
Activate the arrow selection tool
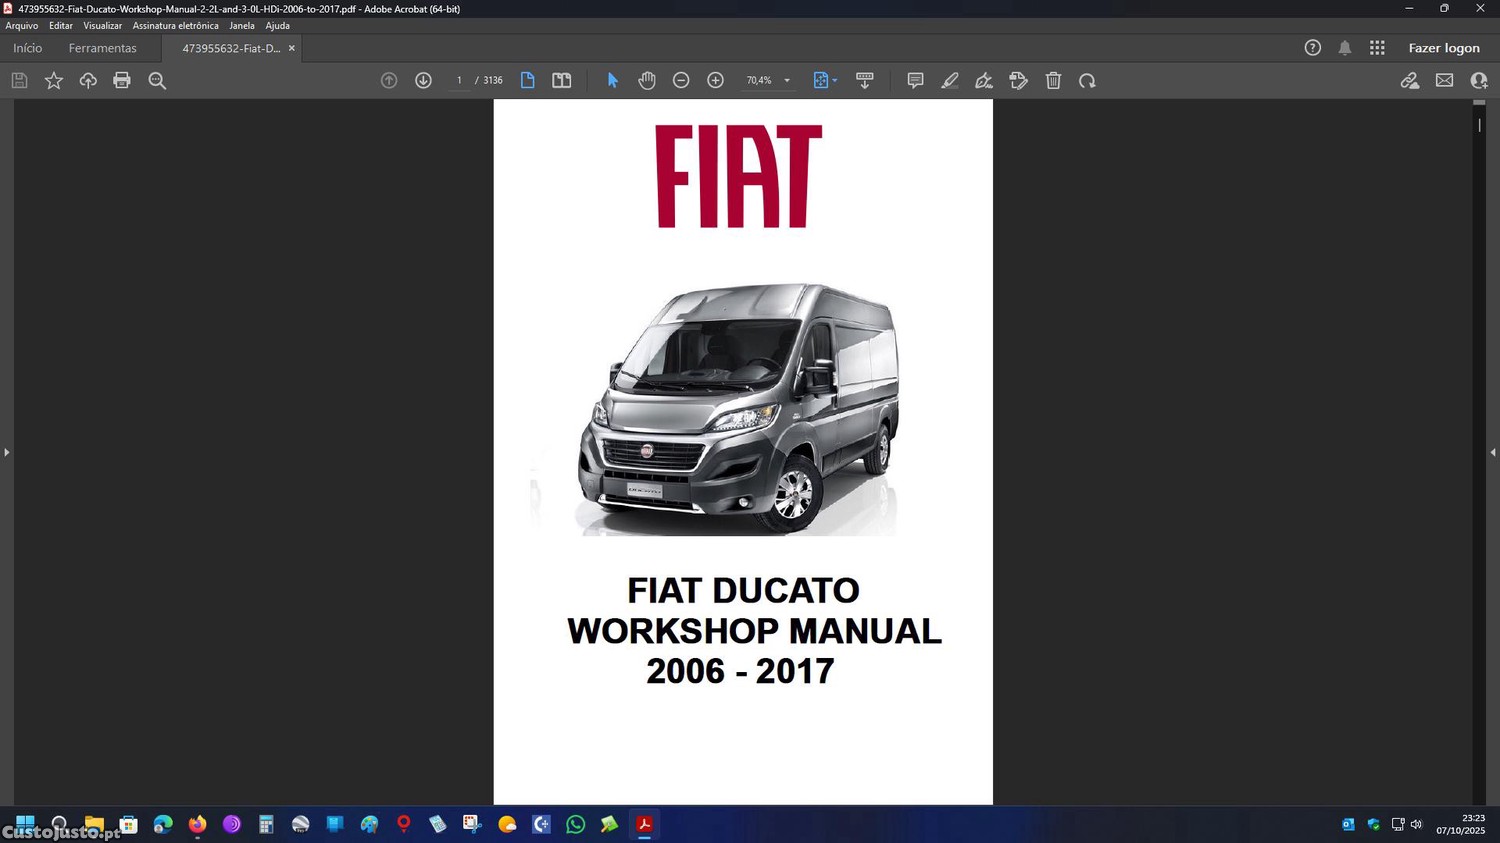click(x=613, y=81)
